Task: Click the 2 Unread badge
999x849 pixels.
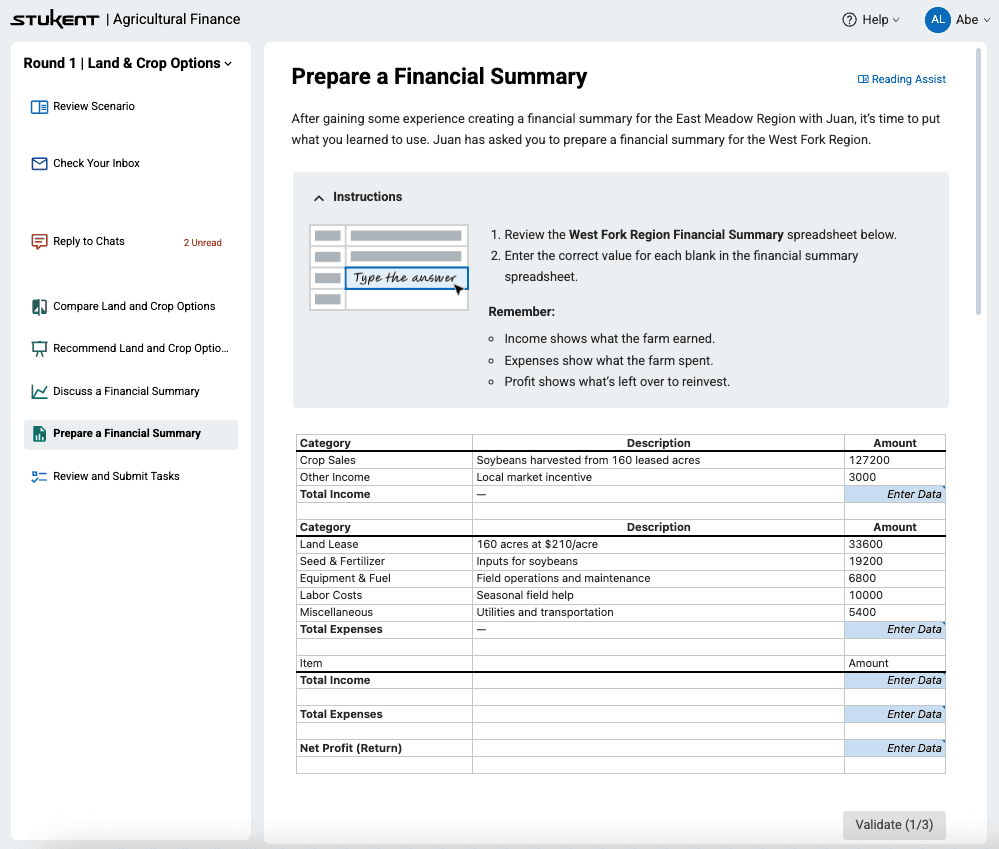Action: pos(203,243)
